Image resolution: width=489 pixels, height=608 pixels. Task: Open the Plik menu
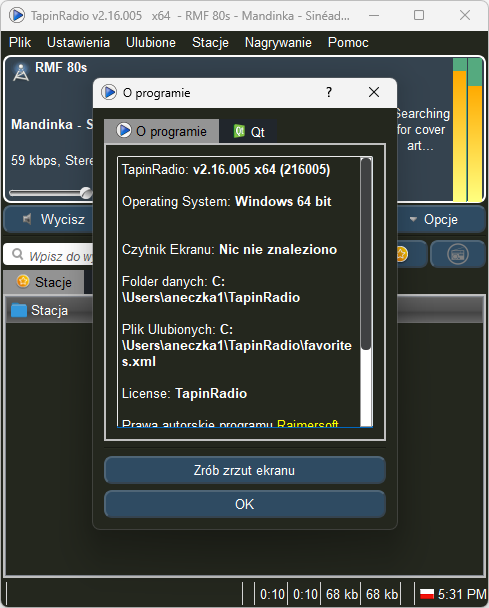pyautogui.click(x=20, y=42)
